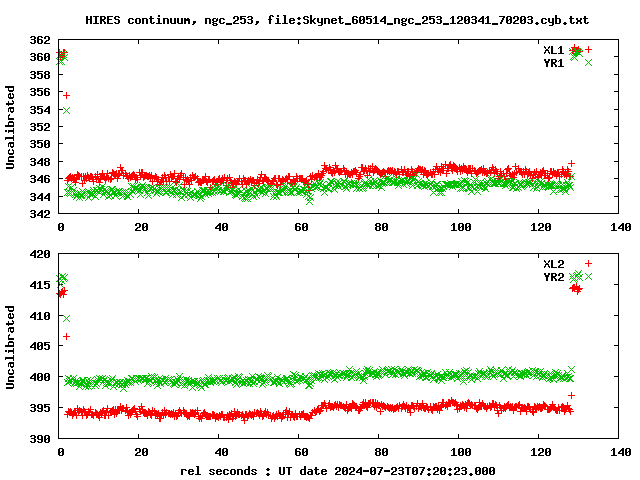Click the 'Uncalibrated' y-axis label of the upper plot
This screenshot has height=480, width=640.
10,127
